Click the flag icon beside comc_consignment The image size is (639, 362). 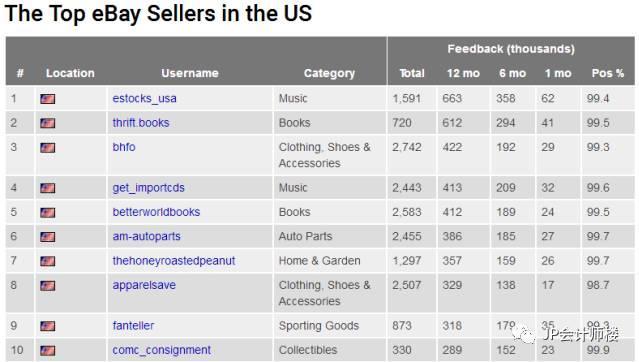(x=48, y=350)
